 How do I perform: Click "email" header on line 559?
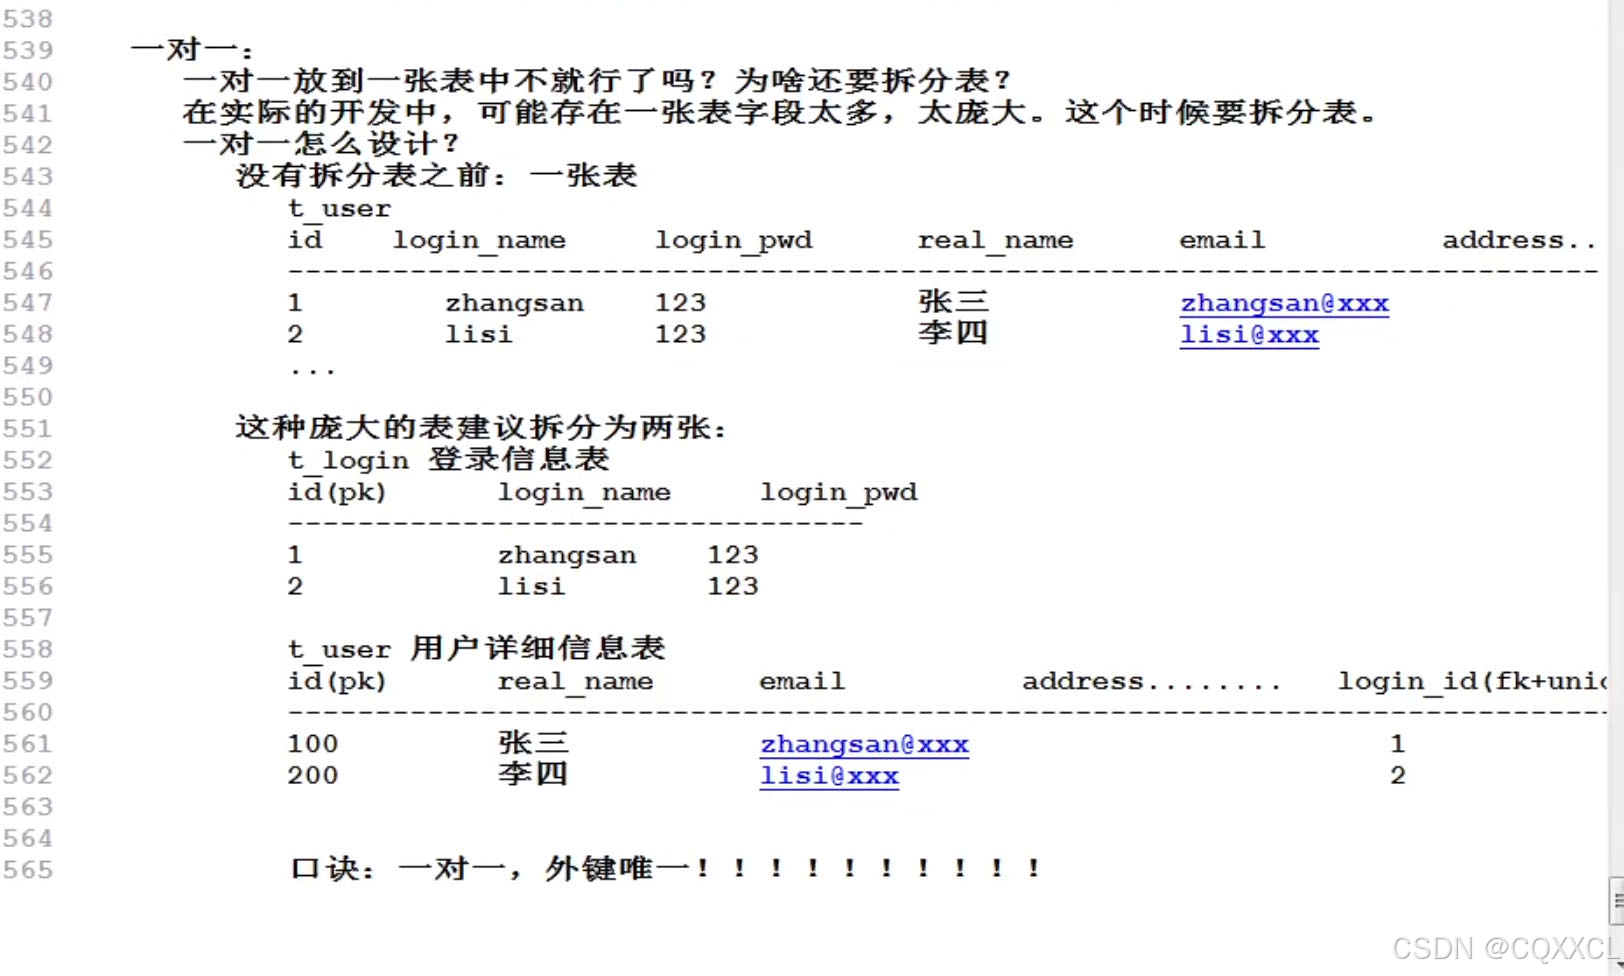802,681
